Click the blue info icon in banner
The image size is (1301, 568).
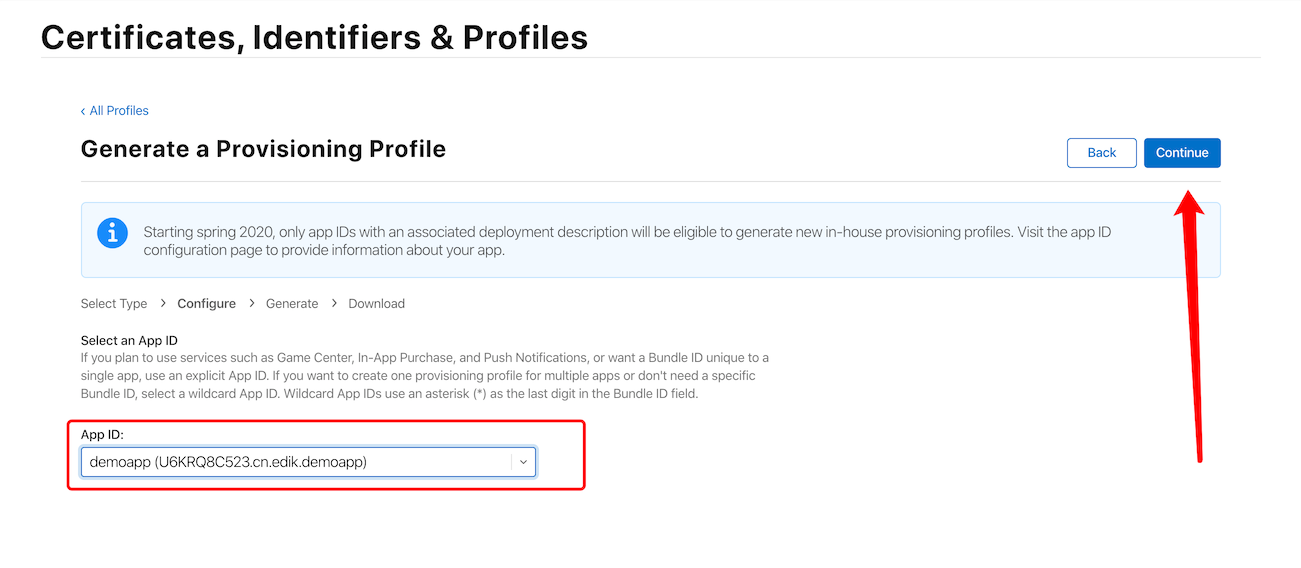point(113,233)
